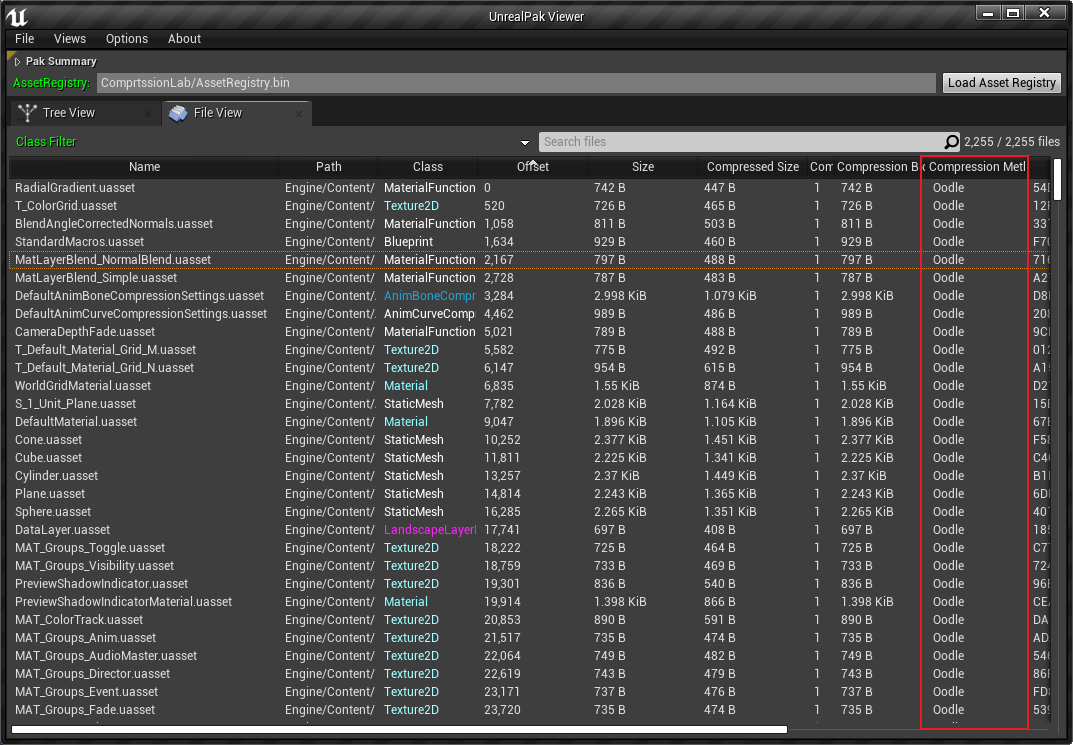The width and height of the screenshot is (1073, 745).
Task: Select the Cylinder.uasset file
Action: (530, 476)
